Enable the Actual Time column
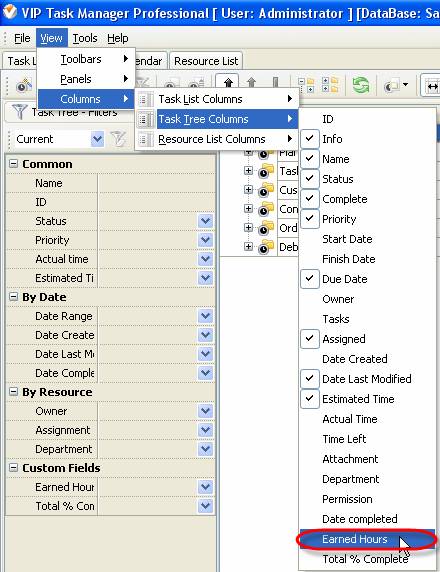440x572 pixels. (x=367, y=419)
